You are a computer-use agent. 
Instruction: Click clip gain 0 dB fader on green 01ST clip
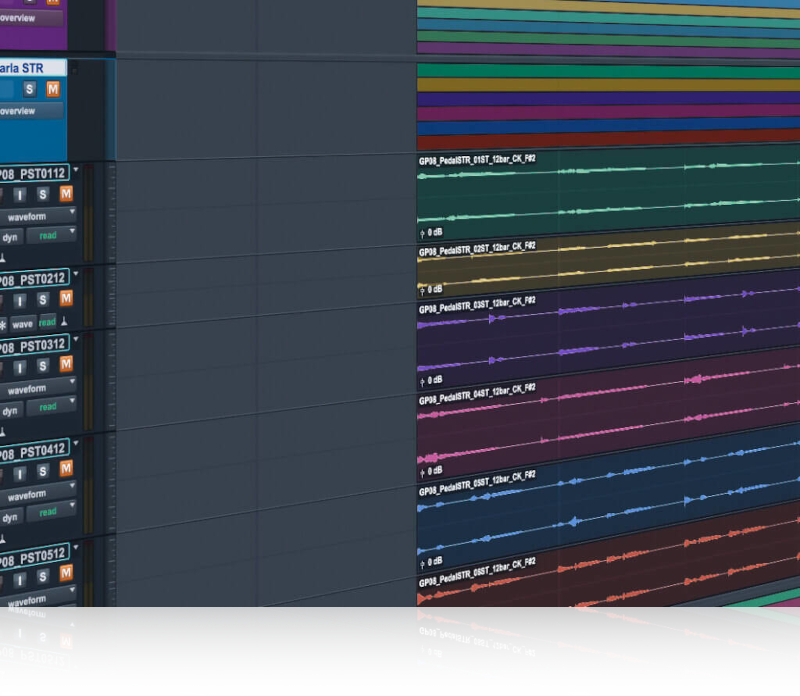click(431, 233)
